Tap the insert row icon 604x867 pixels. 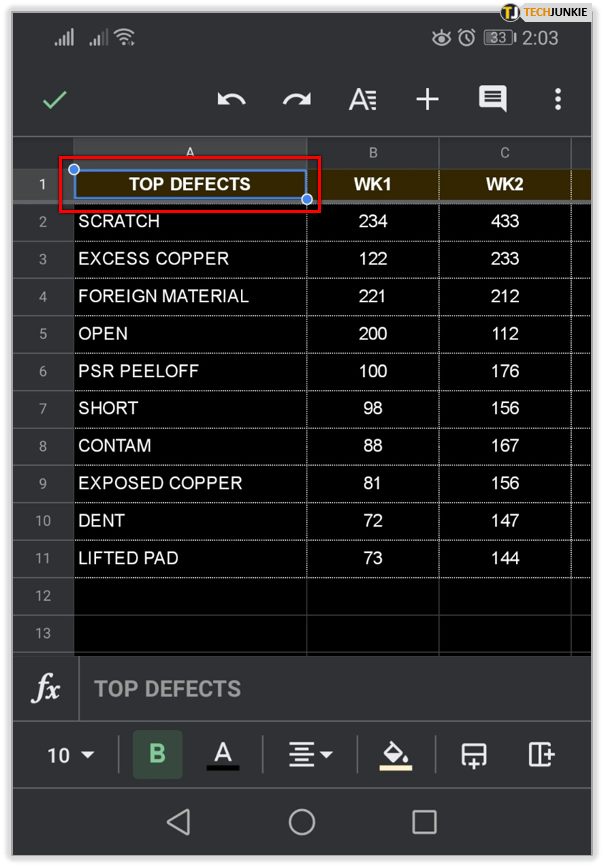tap(474, 755)
